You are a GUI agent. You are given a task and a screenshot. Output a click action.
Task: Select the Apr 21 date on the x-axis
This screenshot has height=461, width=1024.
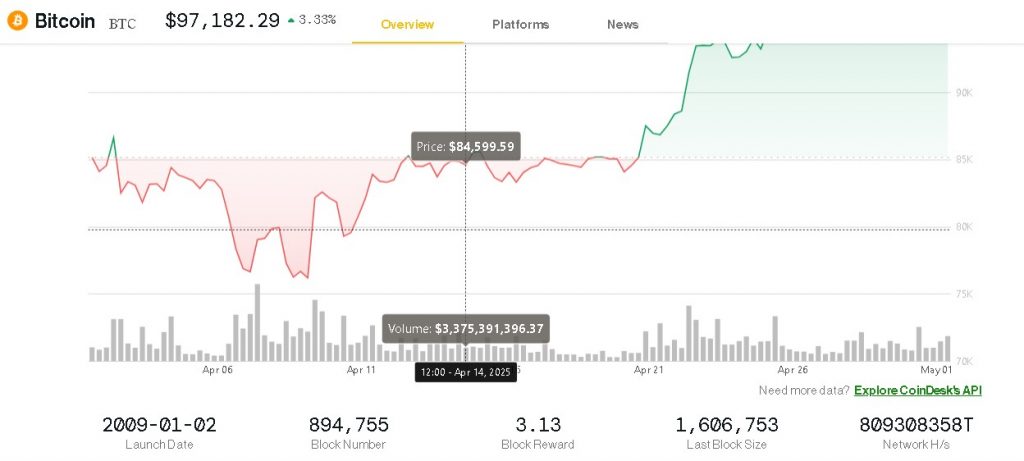point(649,370)
